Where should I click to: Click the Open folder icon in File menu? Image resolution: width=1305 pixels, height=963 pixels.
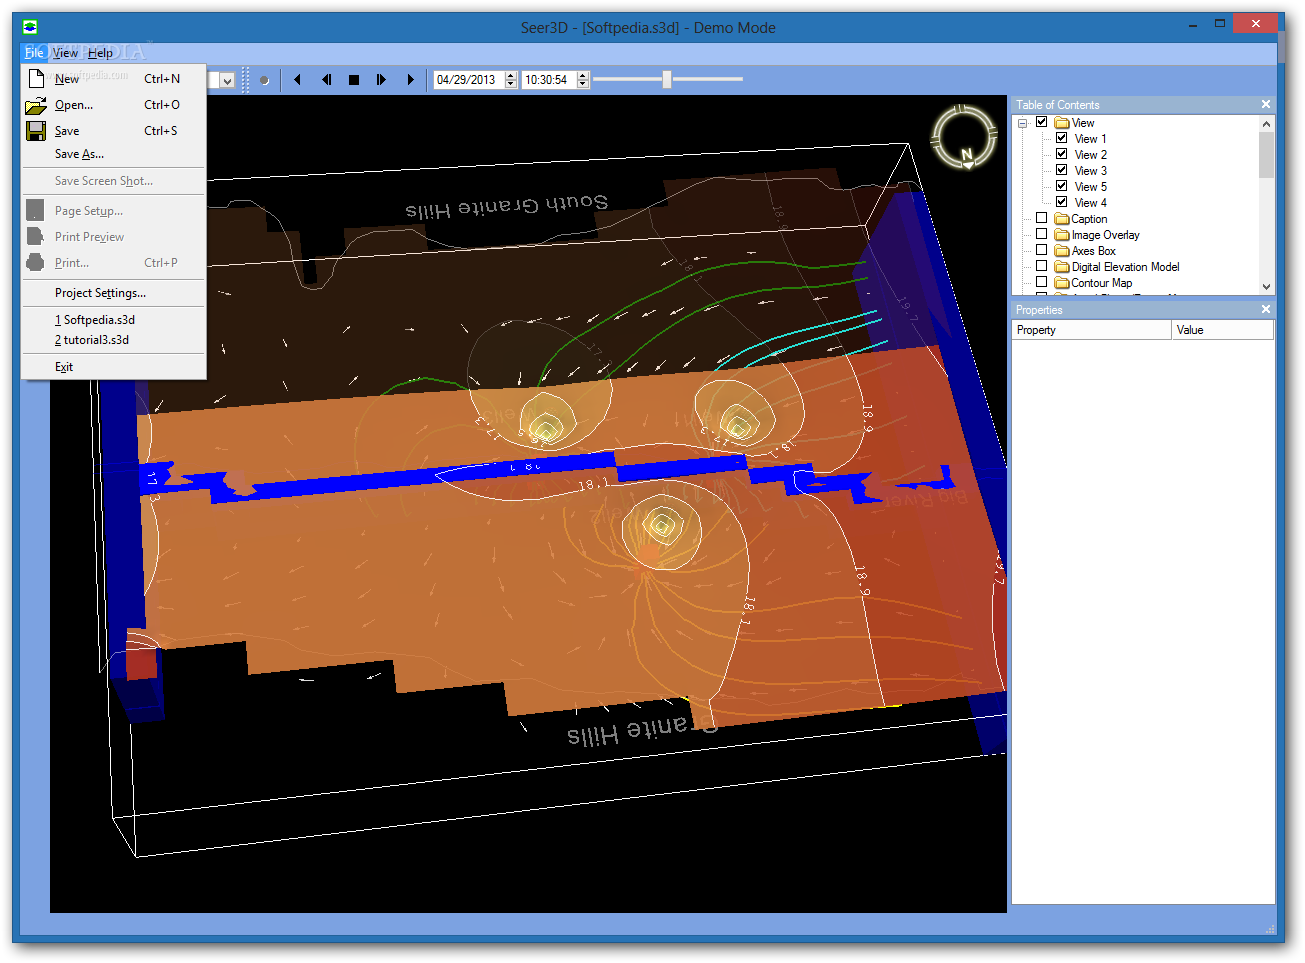tap(36, 104)
